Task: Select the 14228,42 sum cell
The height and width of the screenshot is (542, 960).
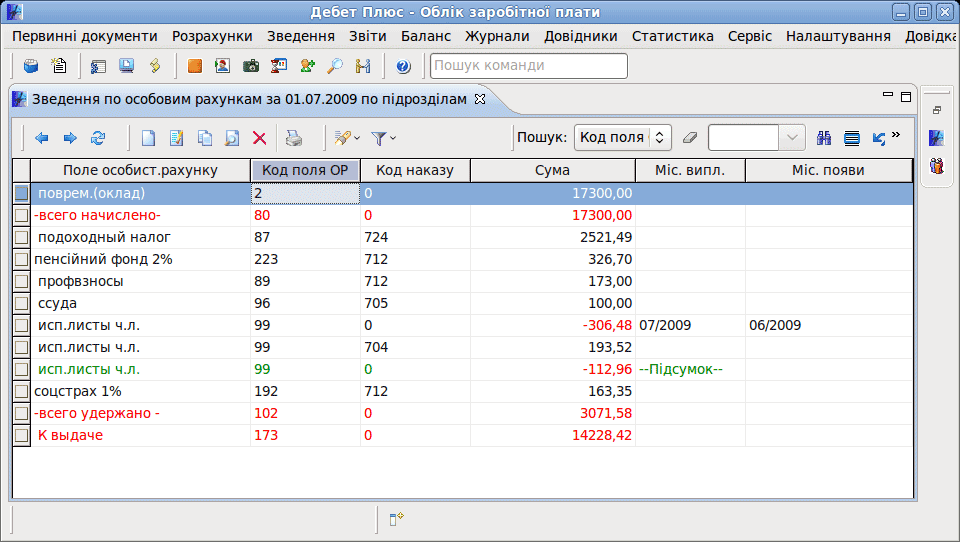Action: 553,435
